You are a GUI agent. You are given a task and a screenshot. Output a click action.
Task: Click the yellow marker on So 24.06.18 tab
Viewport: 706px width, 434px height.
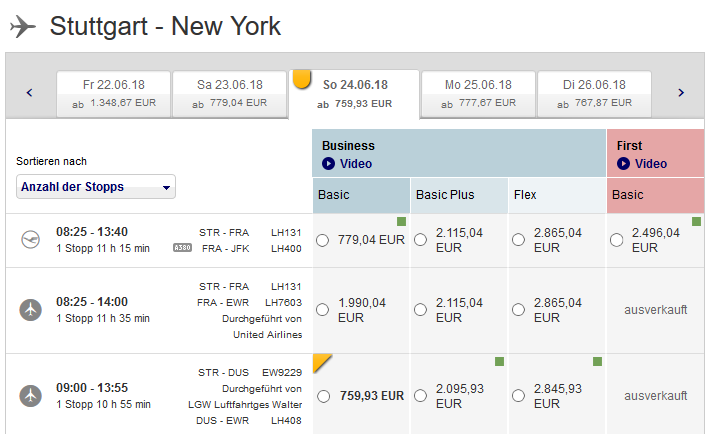(302, 79)
